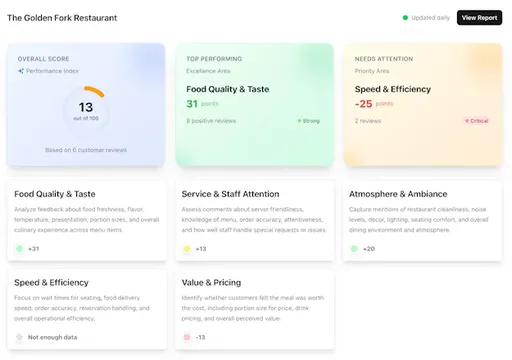512x360 pixels.
Task: Select the Atmosphere & Ambiance card title
Action: pyautogui.click(x=398, y=194)
